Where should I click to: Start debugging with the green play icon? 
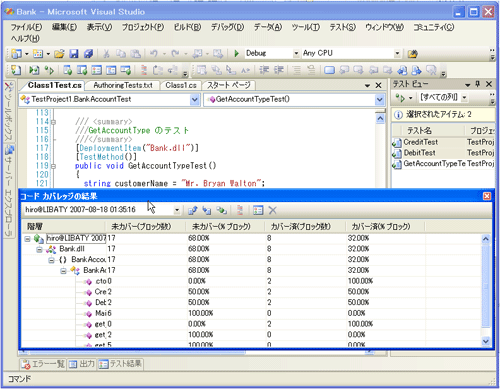click(236, 53)
